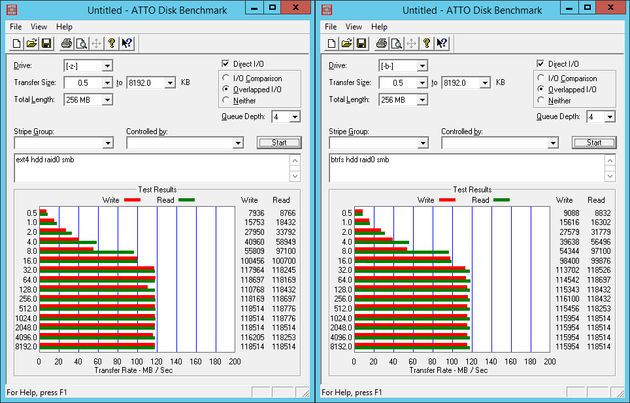The width and height of the screenshot is (630, 403).
Task: Click Start button in right window
Action: [594, 143]
